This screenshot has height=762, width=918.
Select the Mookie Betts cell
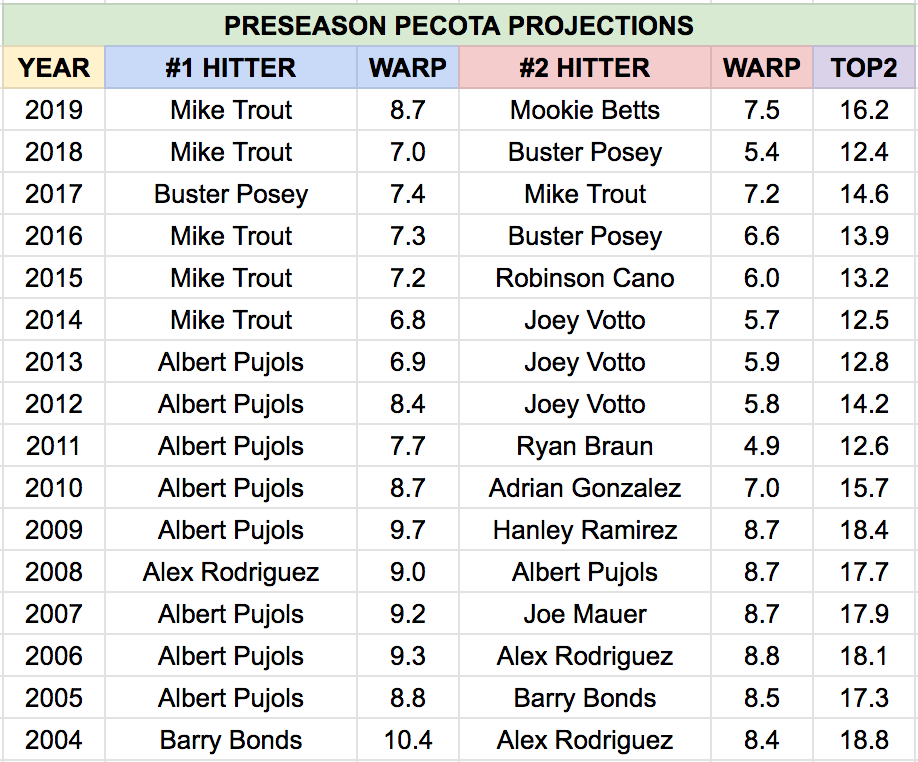coord(585,110)
